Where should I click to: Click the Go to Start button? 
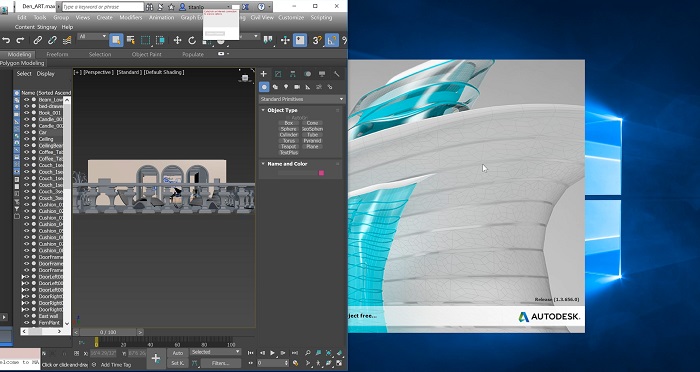pyautogui.click(x=251, y=353)
